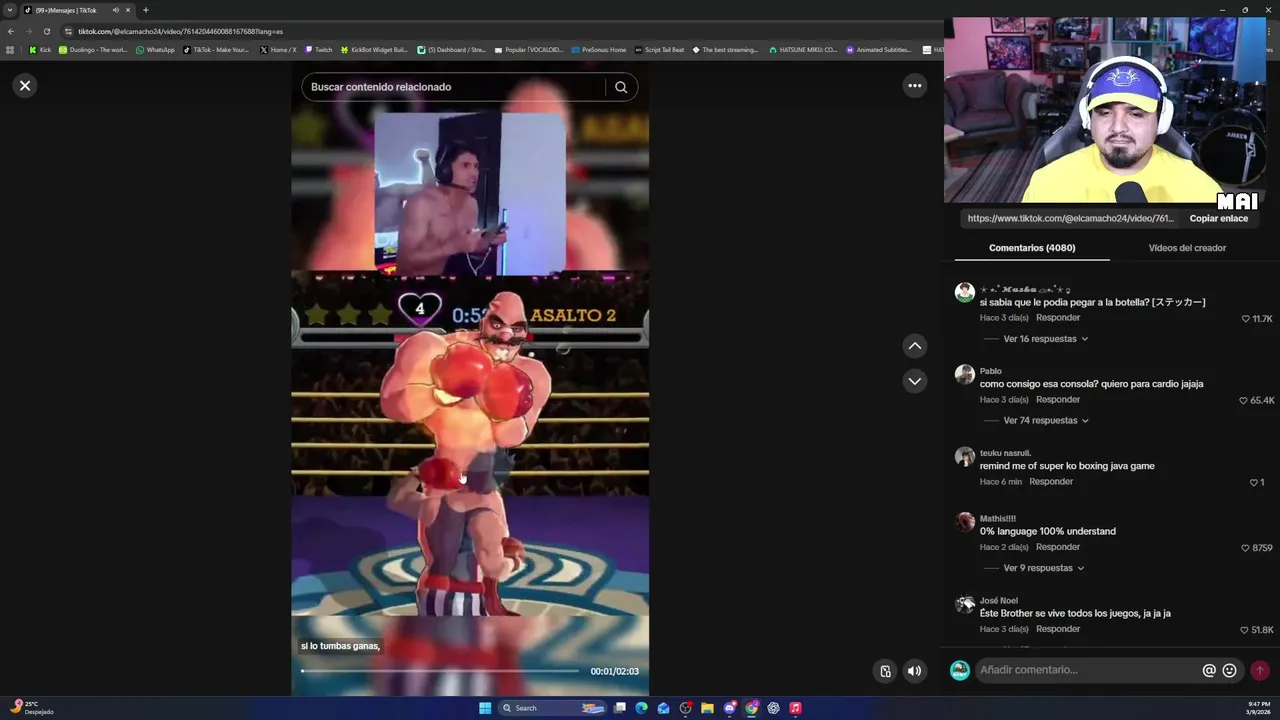Go to previous video with up arrow
Screen dimensions: 1280x720
(x=914, y=346)
